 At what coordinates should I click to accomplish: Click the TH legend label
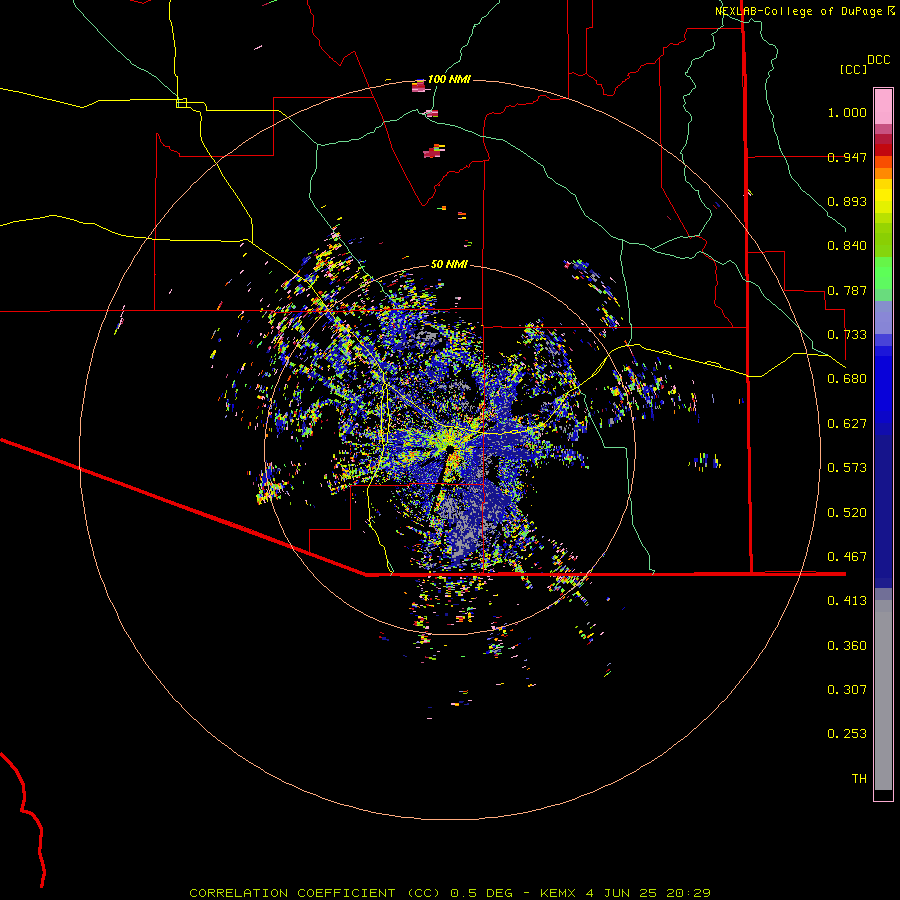pyautogui.click(x=859, y=779)
